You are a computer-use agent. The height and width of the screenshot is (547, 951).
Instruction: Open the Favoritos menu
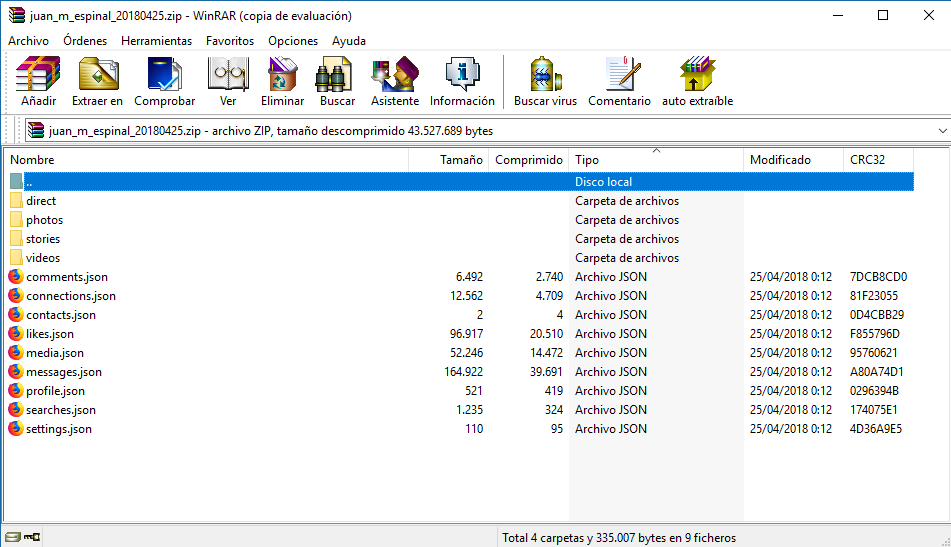point(230,41)
